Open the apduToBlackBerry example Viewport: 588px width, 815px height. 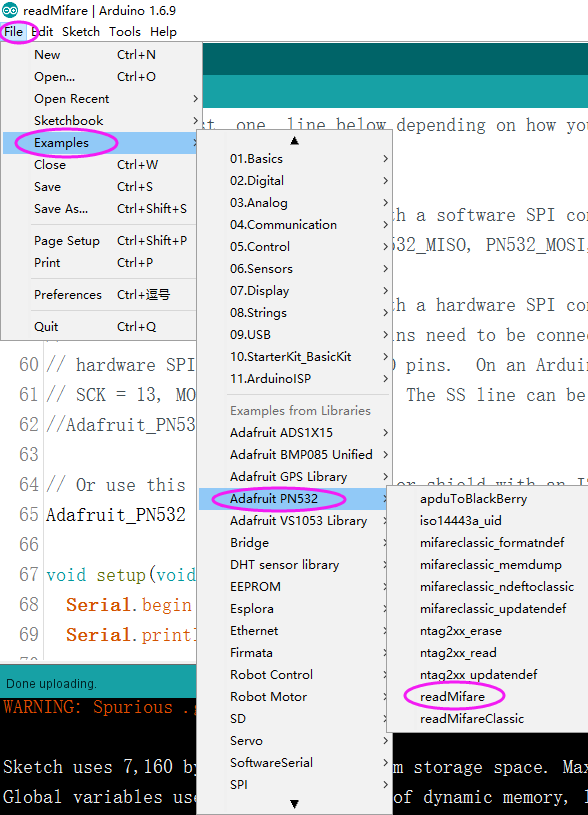click(x=488, y=498)
